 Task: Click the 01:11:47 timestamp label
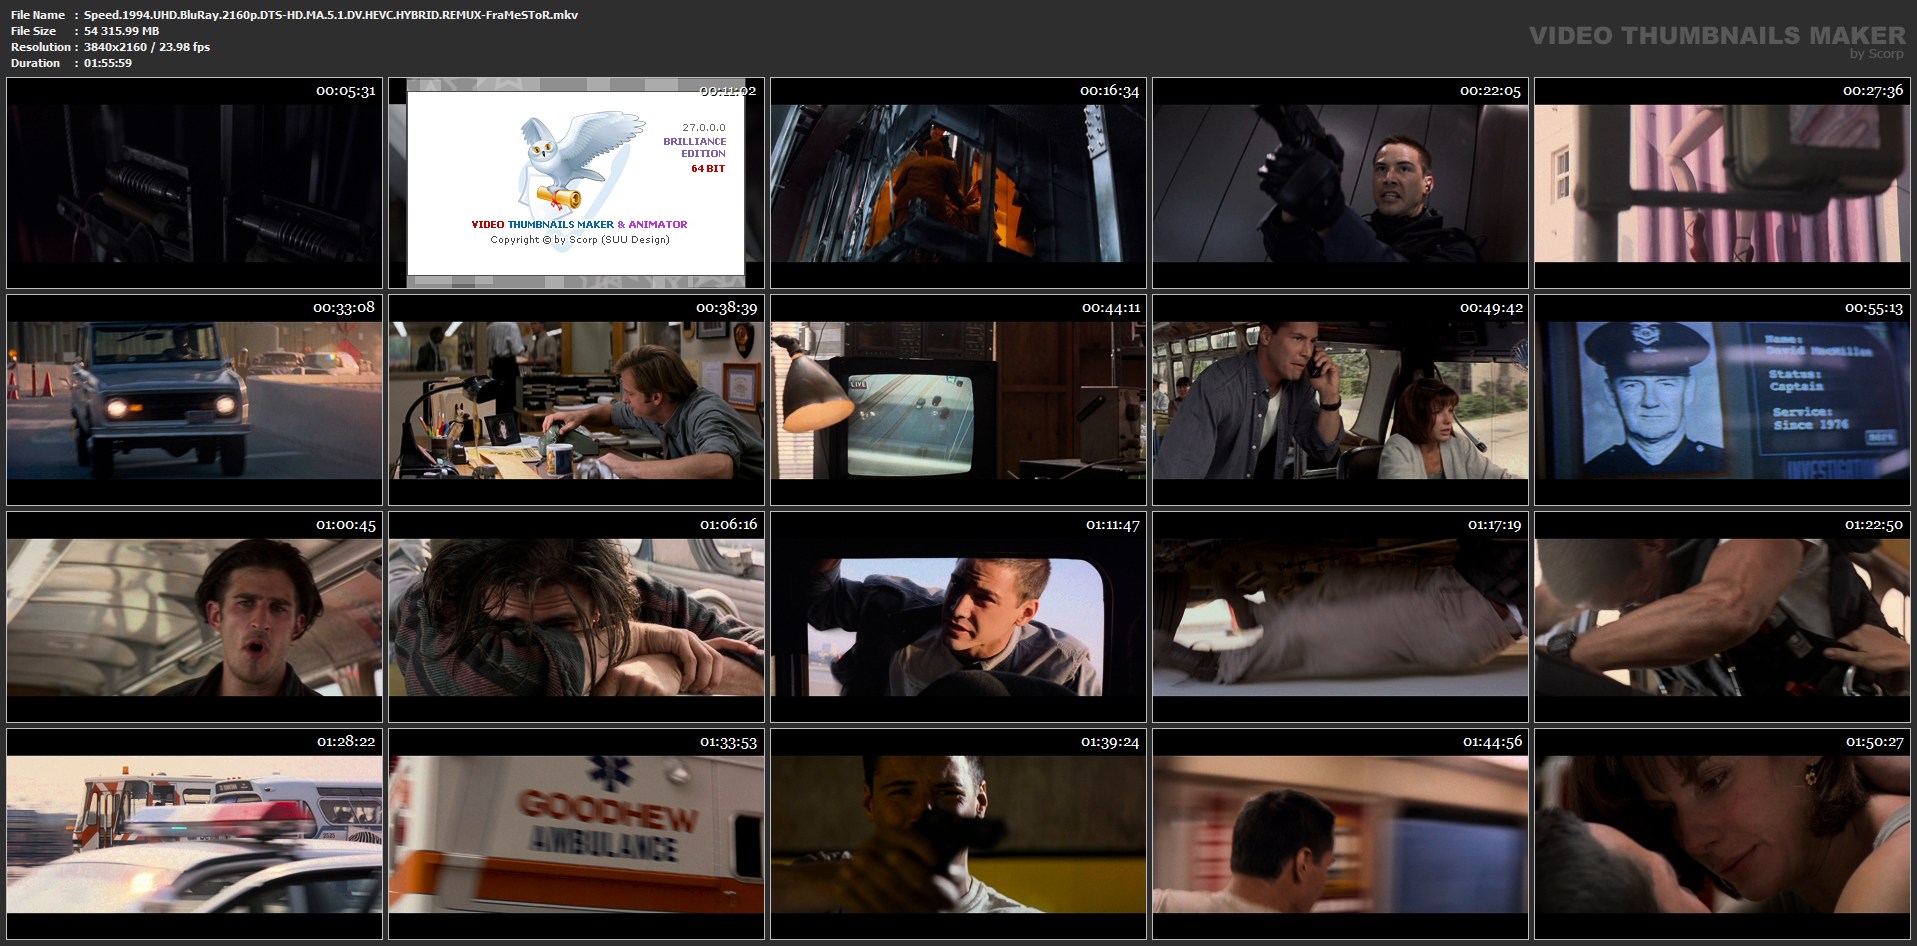[1112, 525]
